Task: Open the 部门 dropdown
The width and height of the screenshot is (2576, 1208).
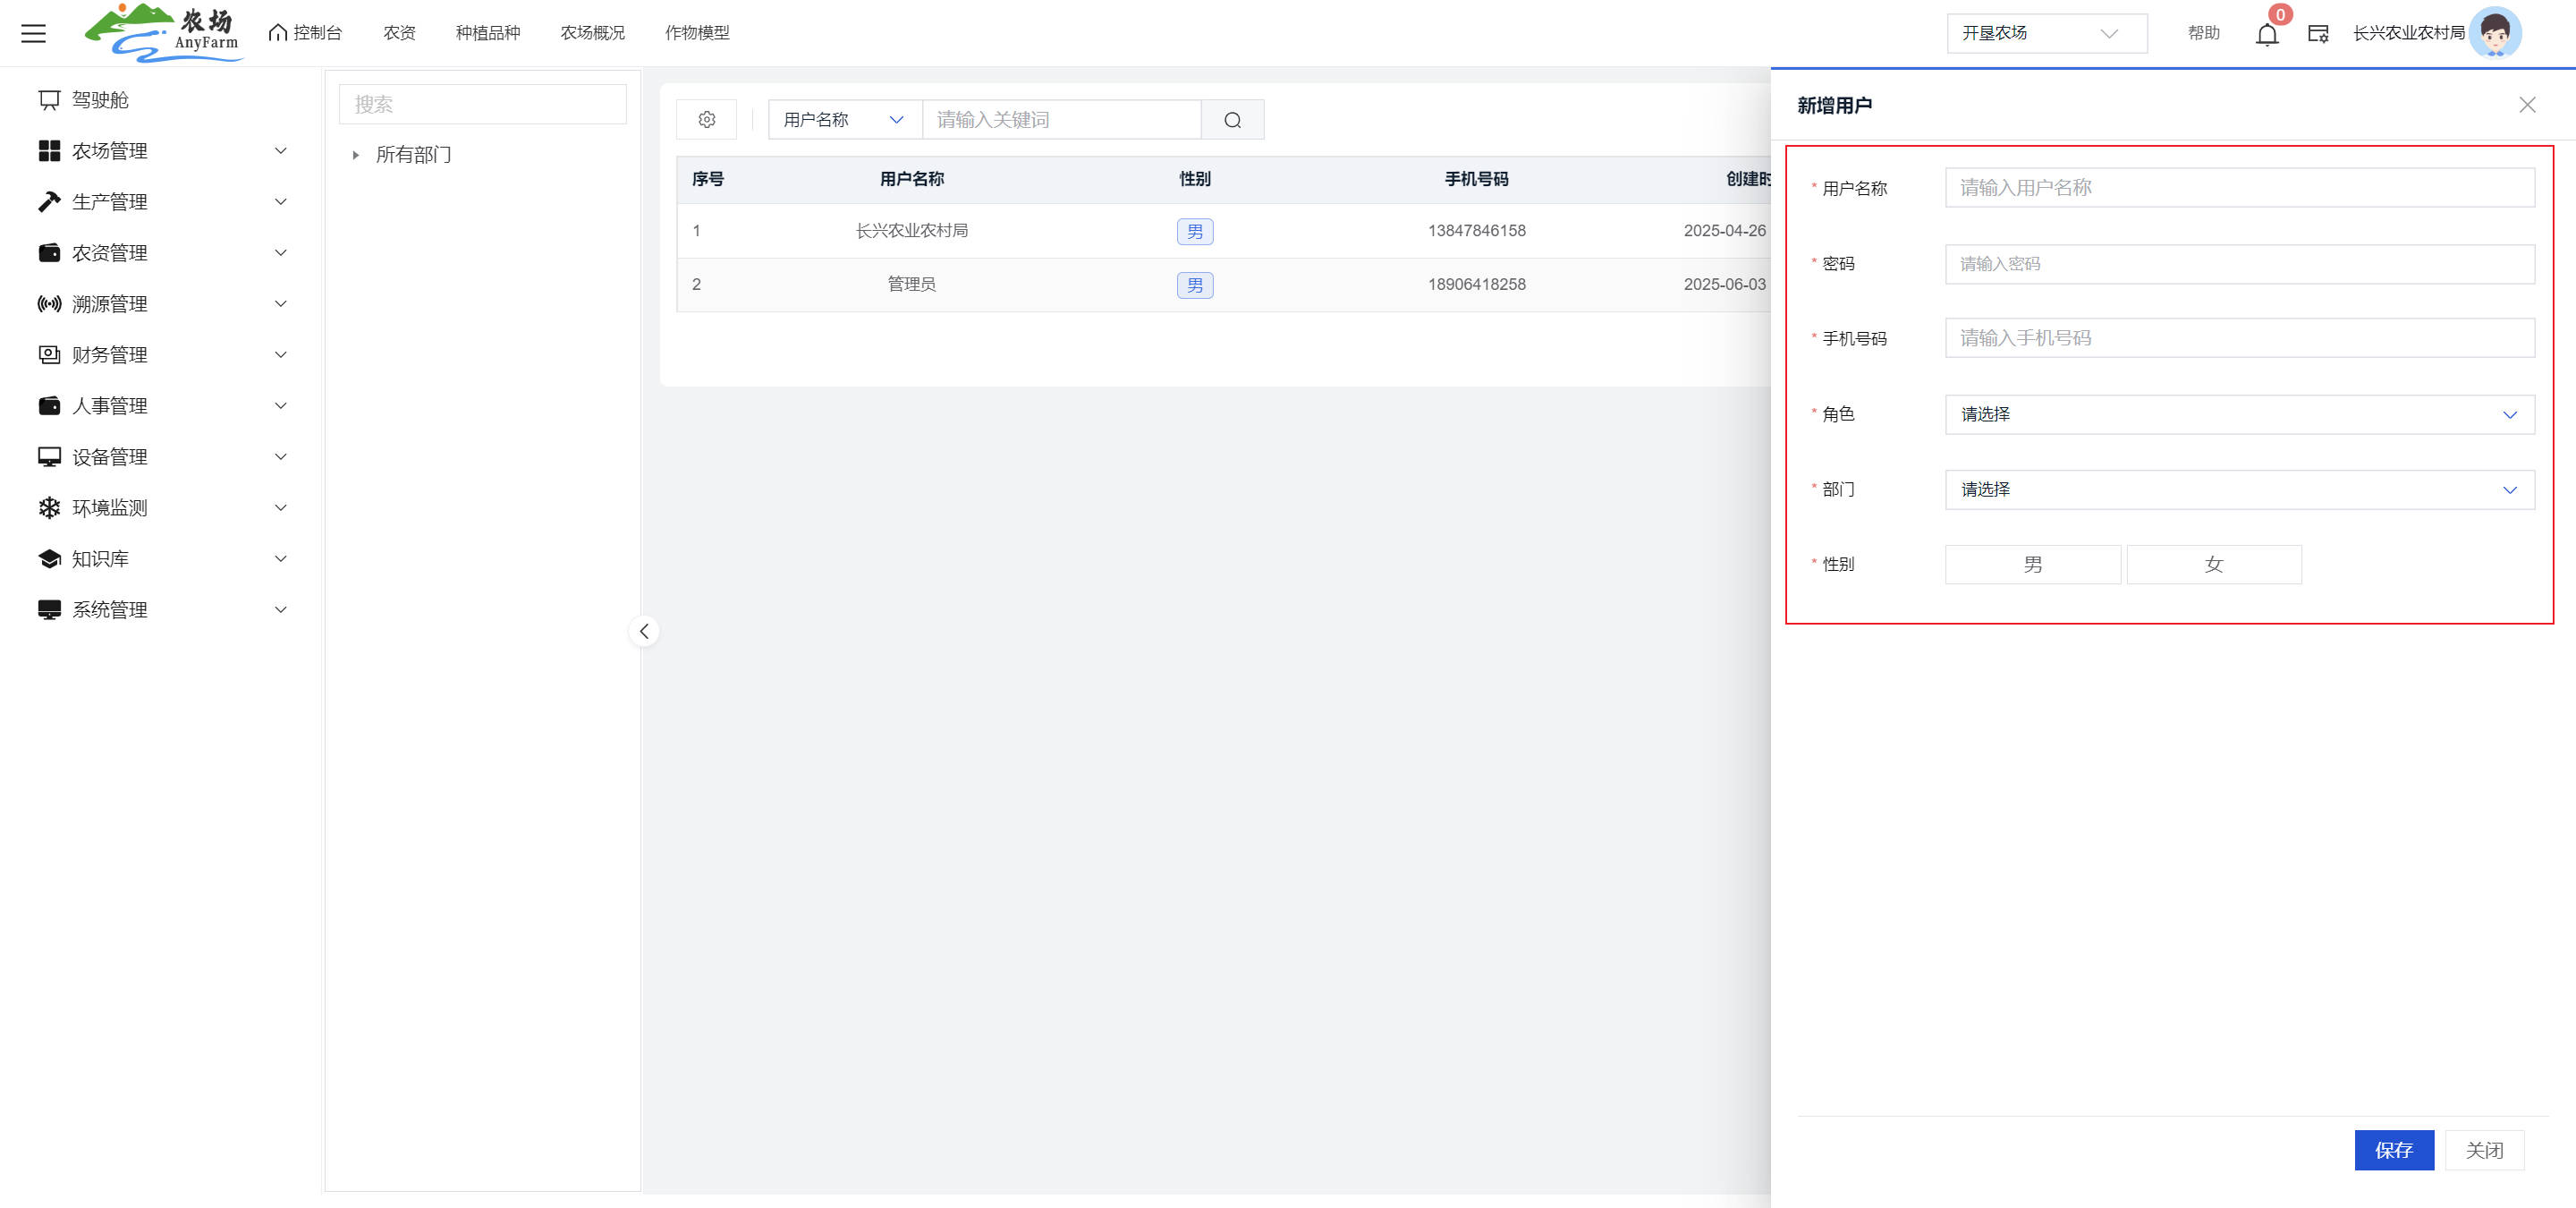Action: [x=2238, y=490]
